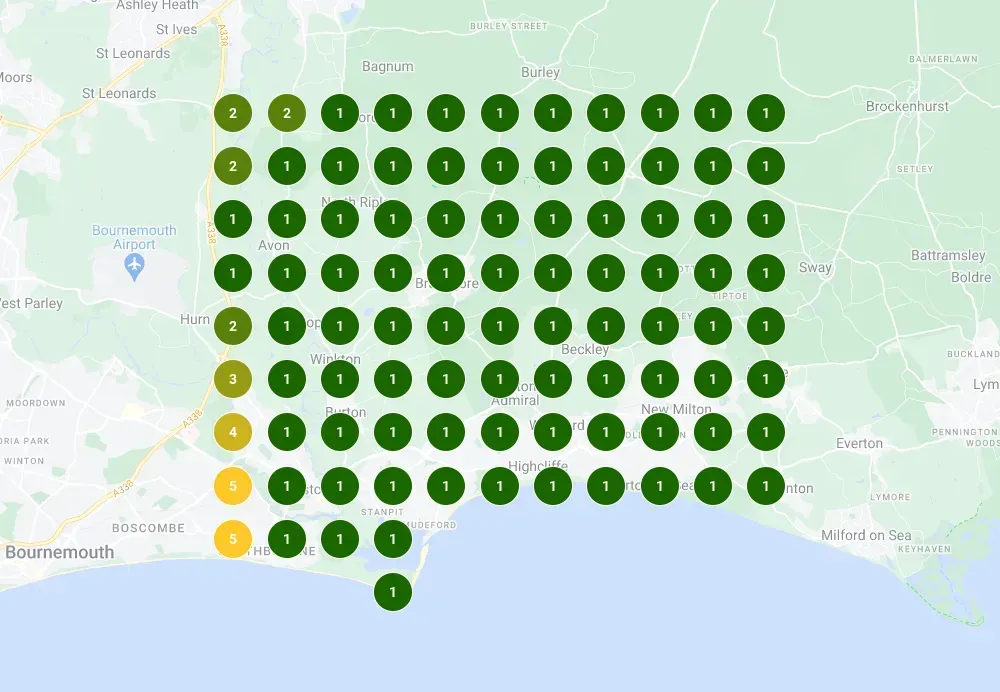This screenshot has width=1000, height=692.
Task: Click the yellow 5 marker nearest Boscombe
Action: pyautogui.click(x=233, y=539)
